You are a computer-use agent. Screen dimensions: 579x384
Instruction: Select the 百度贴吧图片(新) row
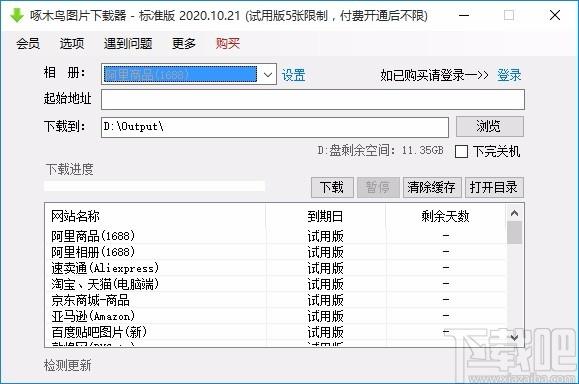tap(275, 332)
